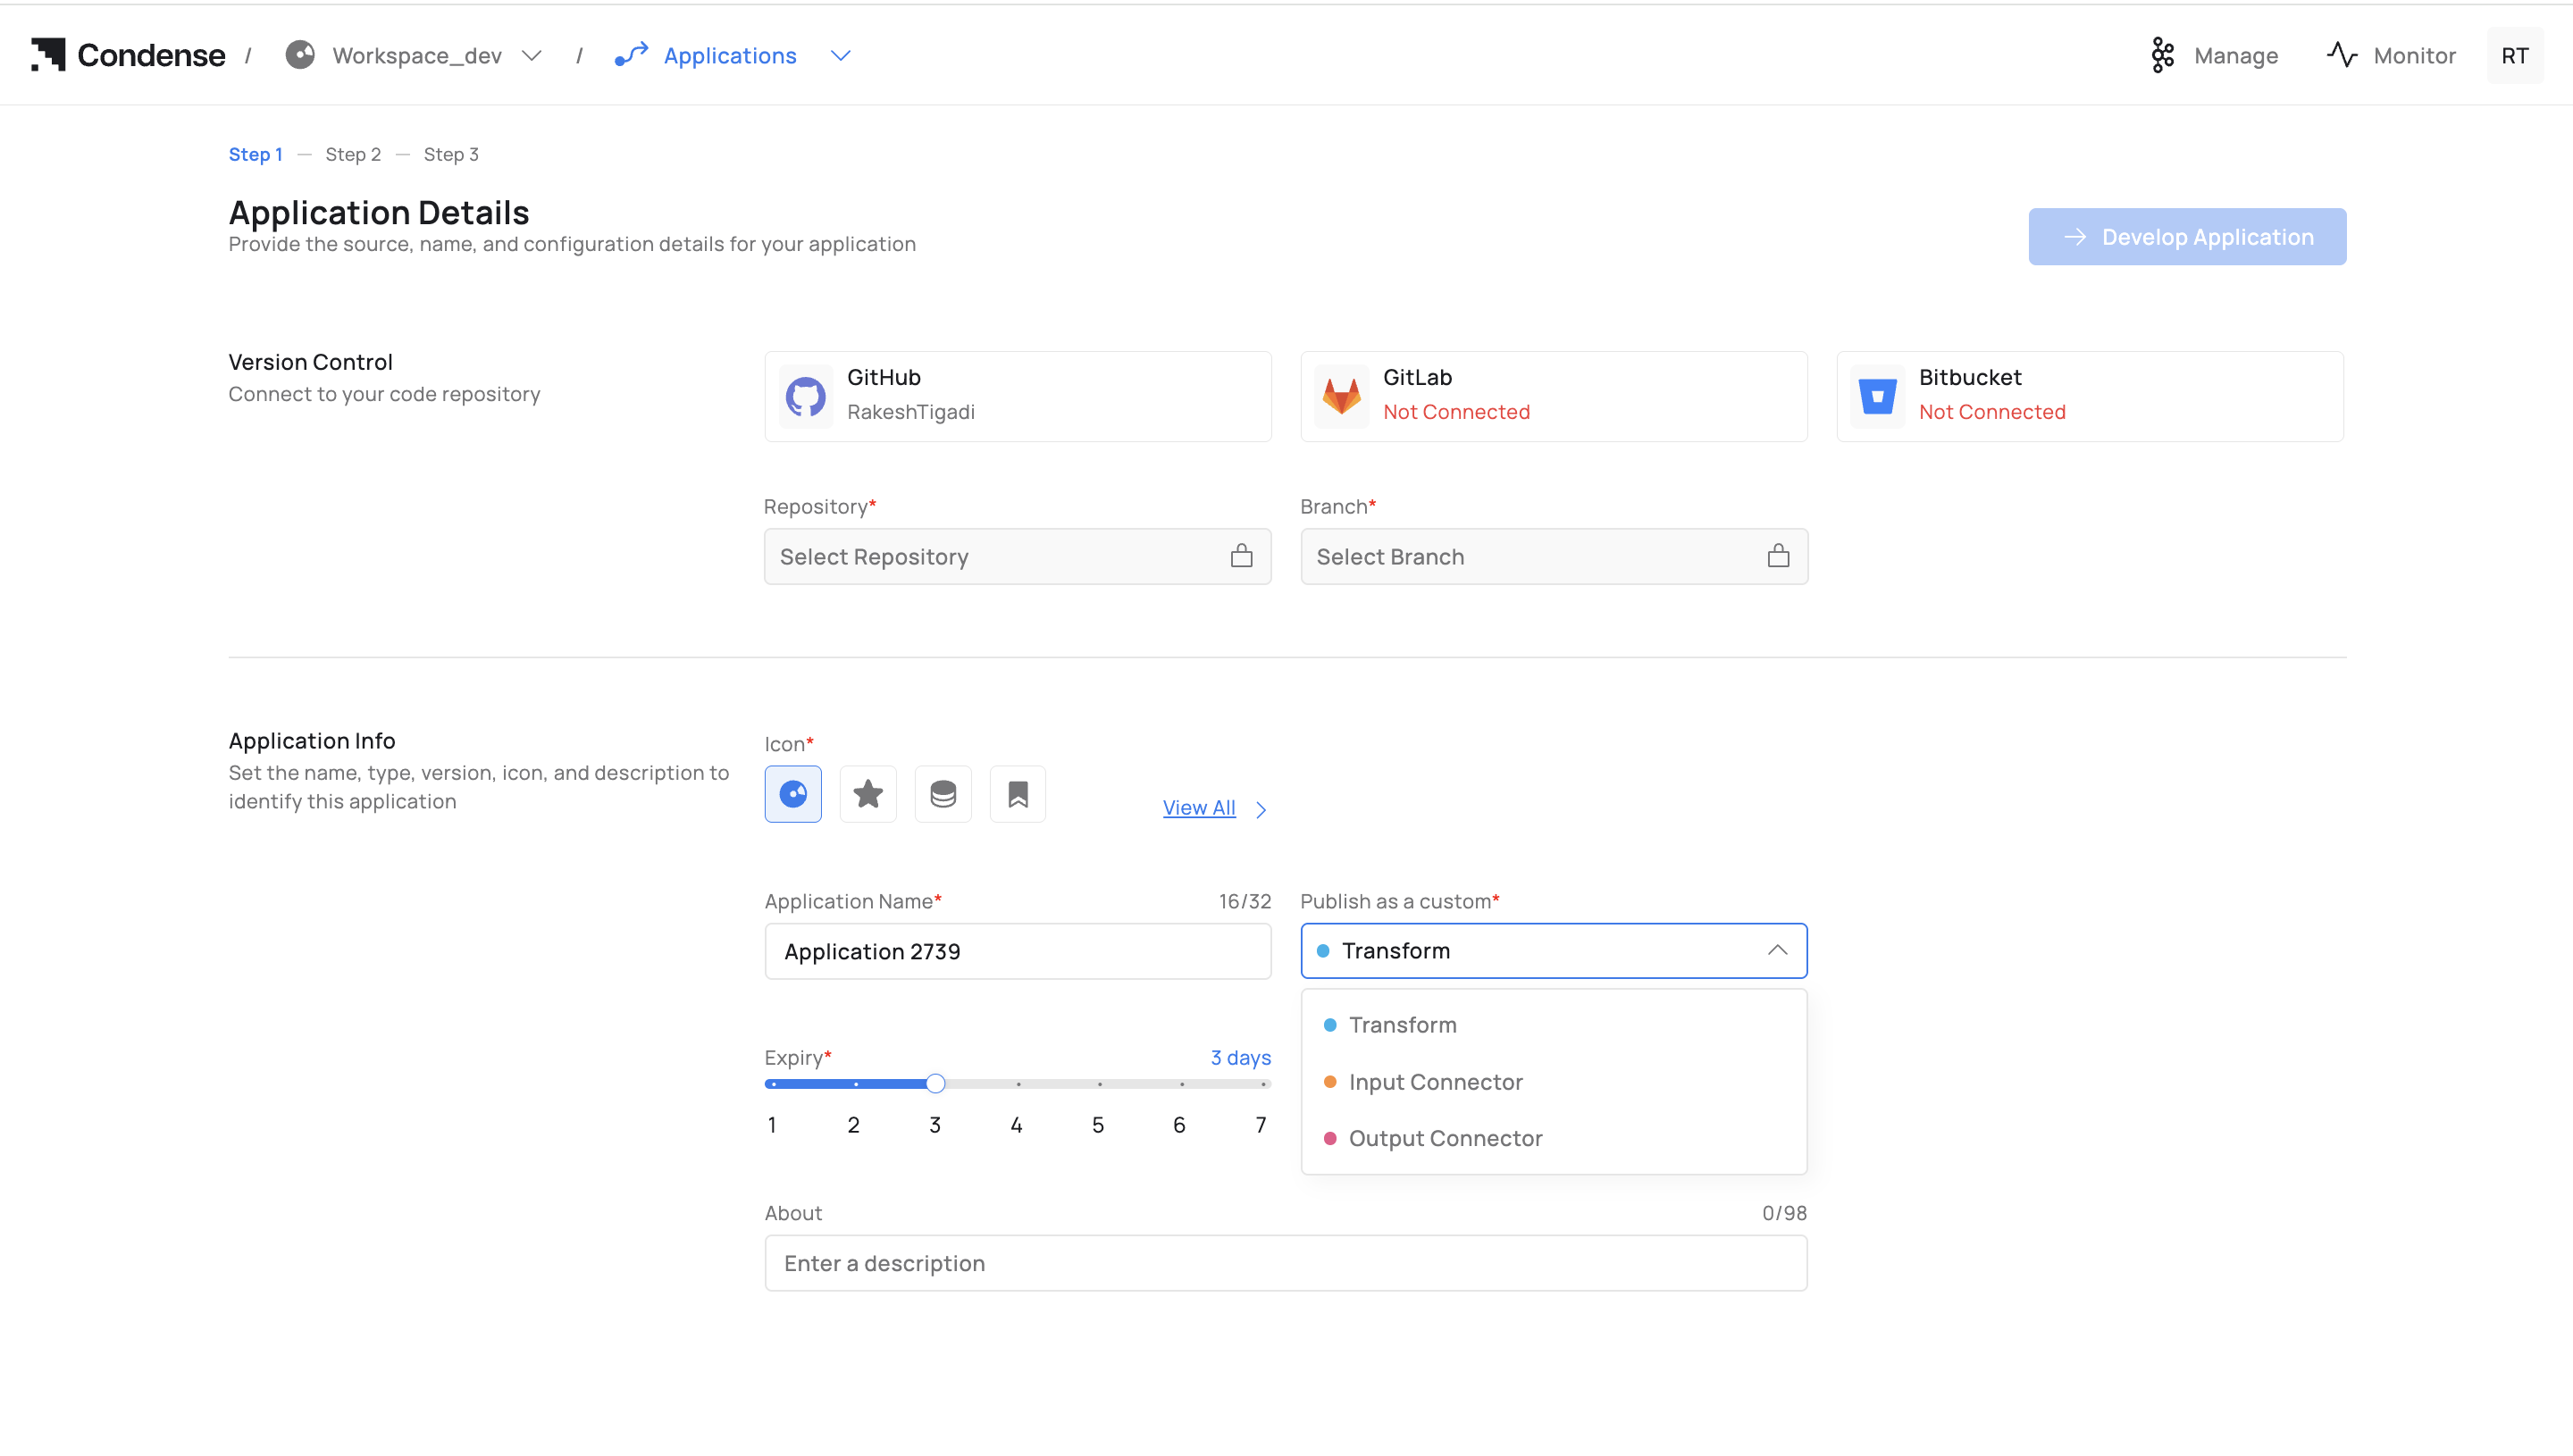Click the About description input field

tap(1285, 1263)
